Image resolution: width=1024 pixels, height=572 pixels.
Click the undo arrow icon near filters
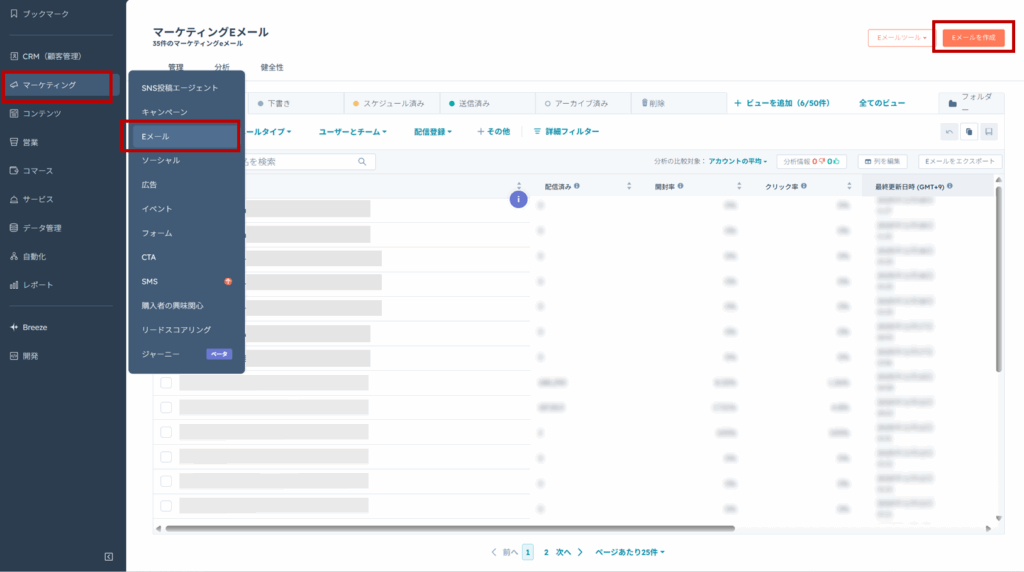tap(950, 132)
